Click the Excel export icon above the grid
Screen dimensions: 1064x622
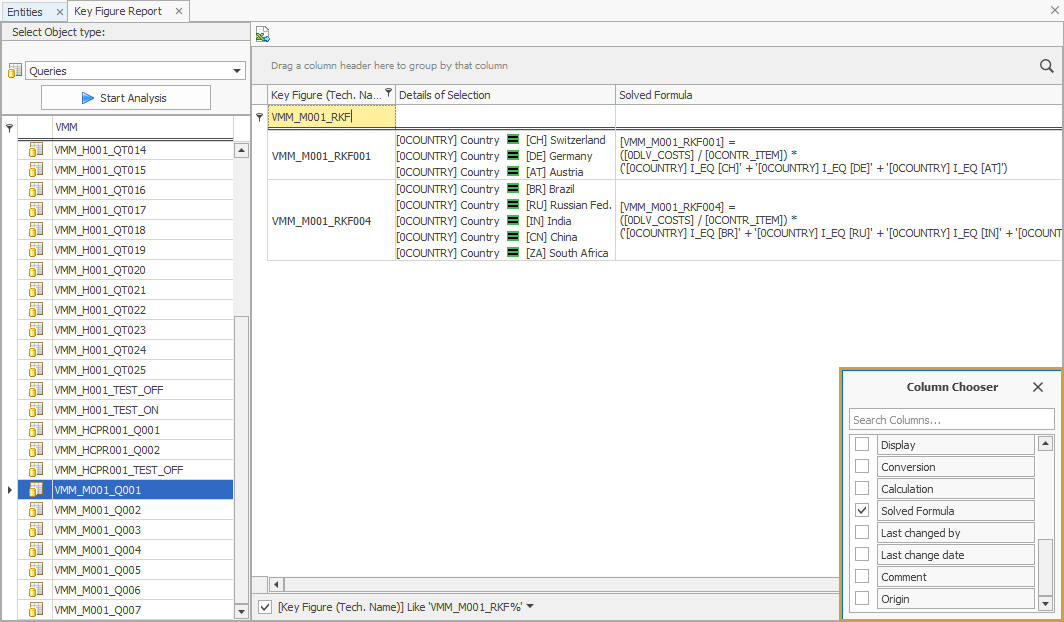262,35
